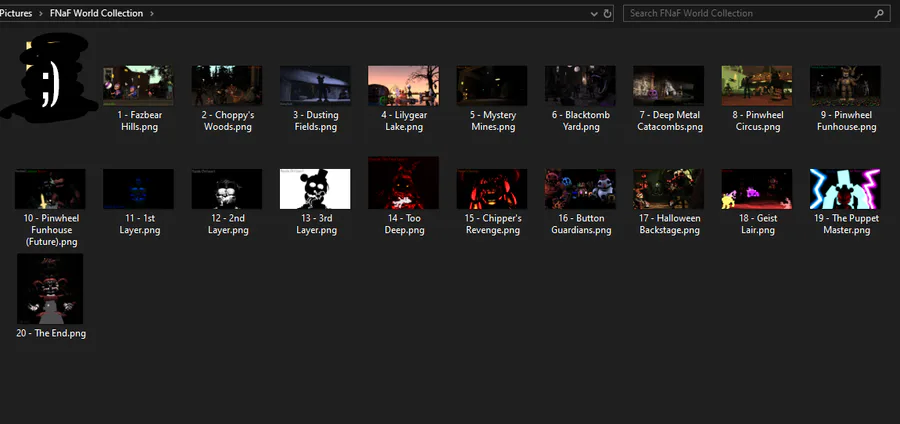
Task: Select 3 - Dusting Fields thumbnail
Action: tap(315, 85)
